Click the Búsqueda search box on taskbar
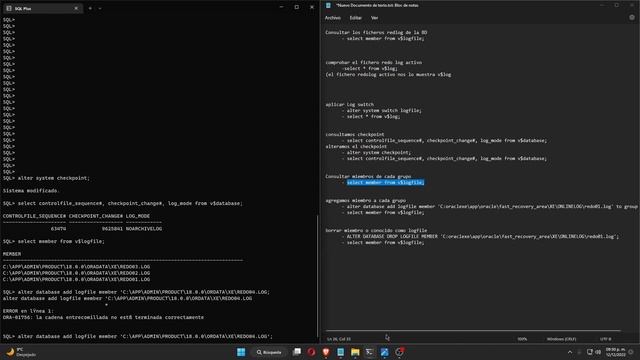 point(269,352)
